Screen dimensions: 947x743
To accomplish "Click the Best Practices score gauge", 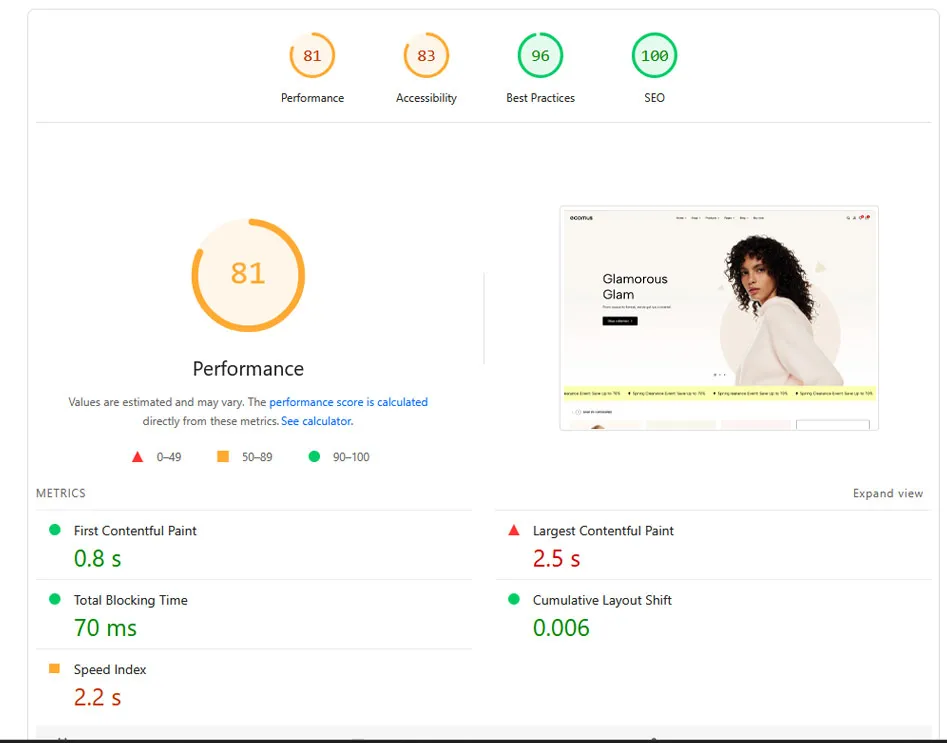I will coord(540,56).
